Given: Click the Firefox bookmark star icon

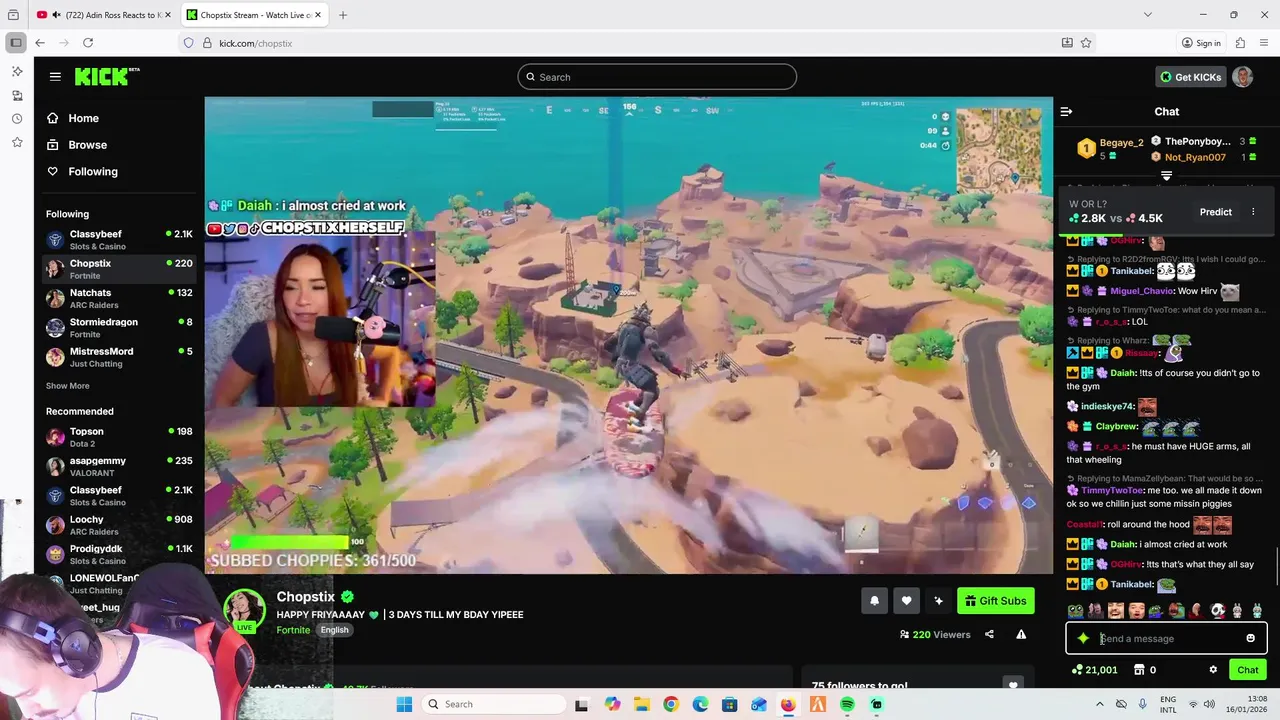Looking at the screenshot, I should point(1086,43).
